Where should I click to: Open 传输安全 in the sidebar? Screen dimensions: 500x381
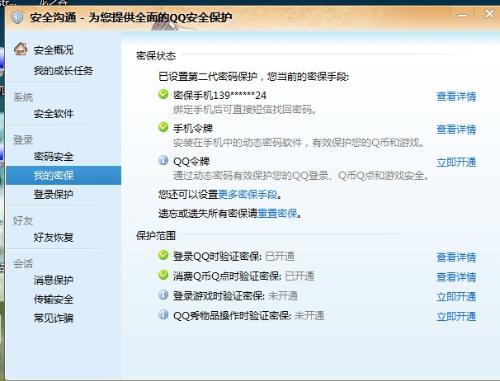(53, 299)
